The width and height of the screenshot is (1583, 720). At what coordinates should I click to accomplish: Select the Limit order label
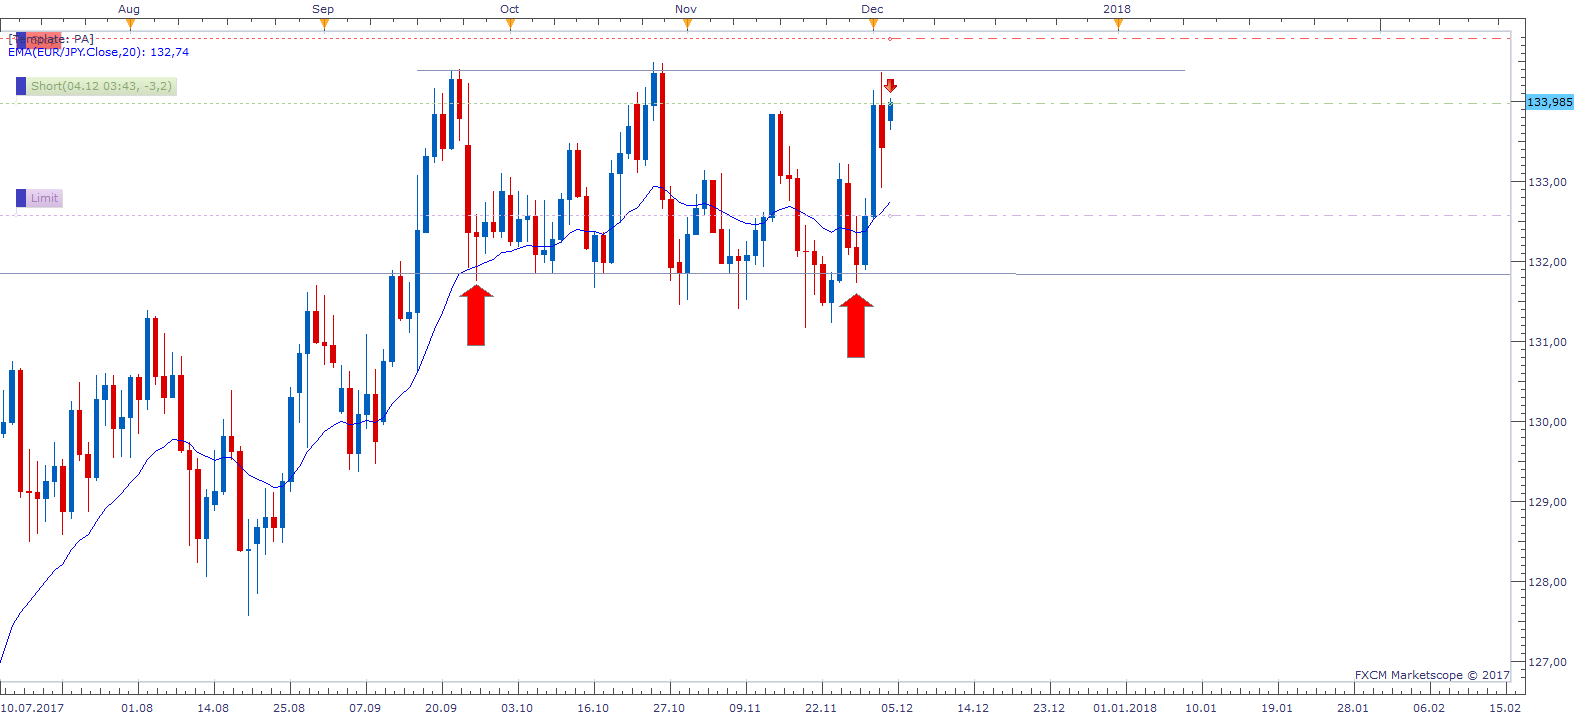[x=44, y=198]
